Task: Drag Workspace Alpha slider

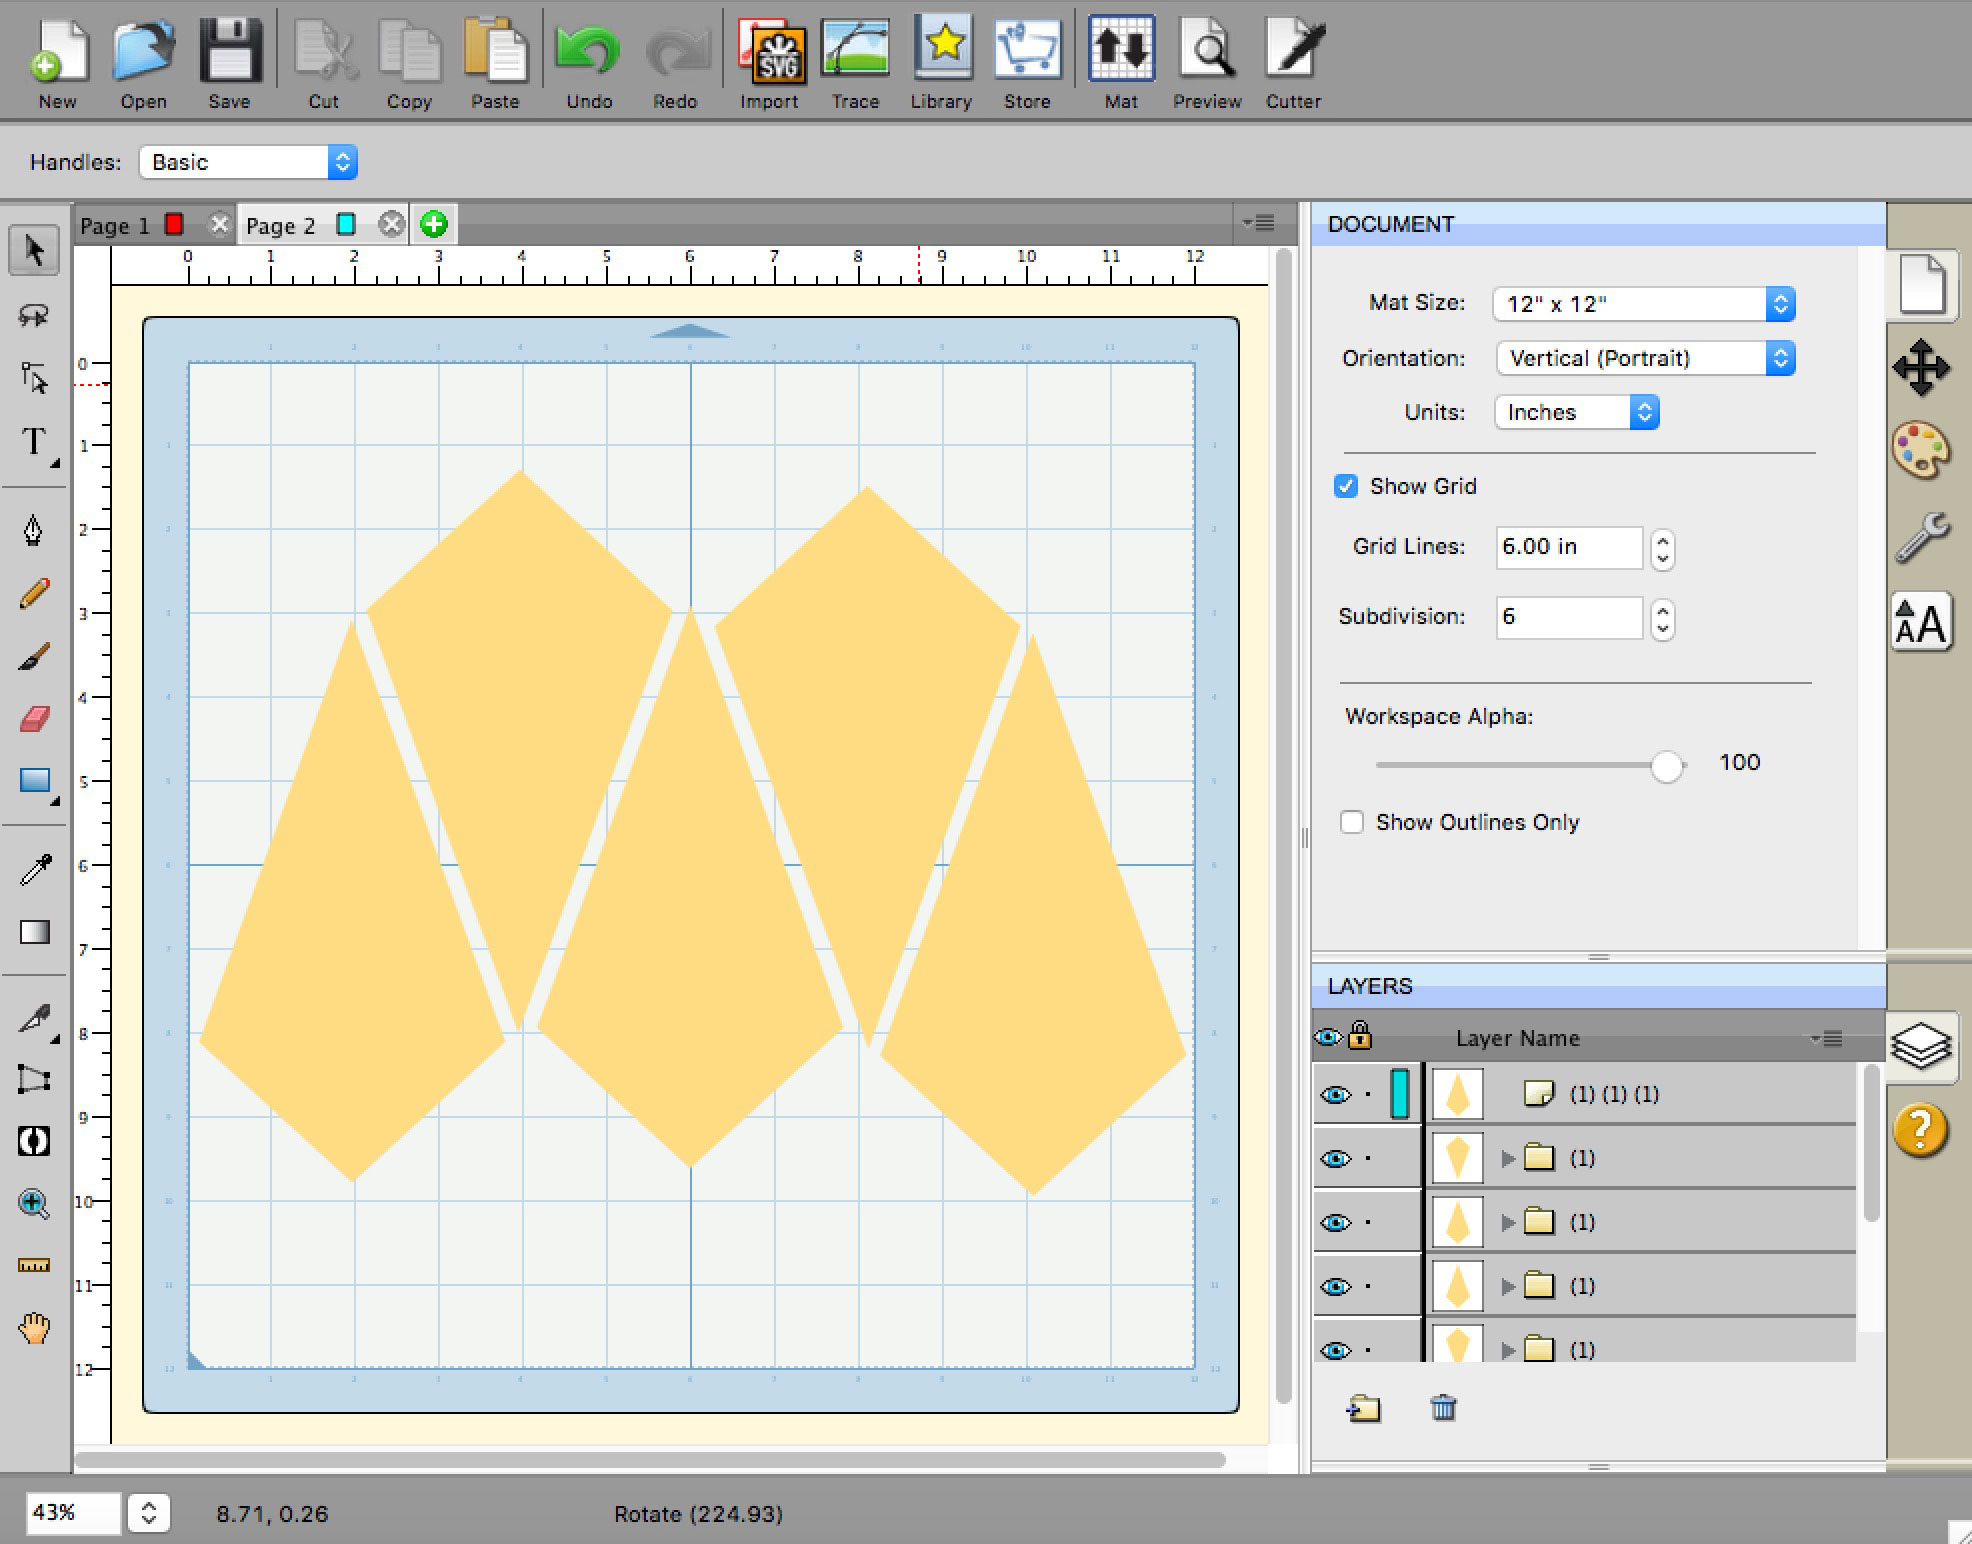Action: click(x=1666, y=765)
